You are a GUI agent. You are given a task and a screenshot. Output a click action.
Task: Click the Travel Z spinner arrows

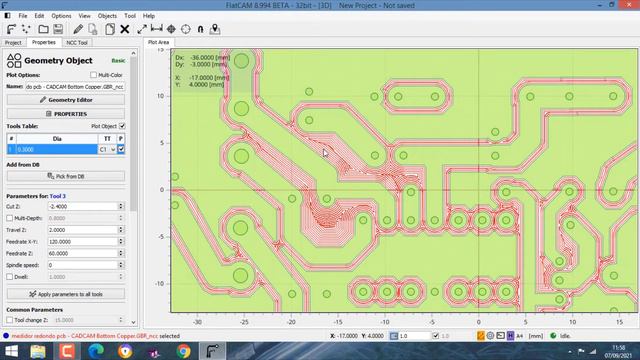click(121, 230)
